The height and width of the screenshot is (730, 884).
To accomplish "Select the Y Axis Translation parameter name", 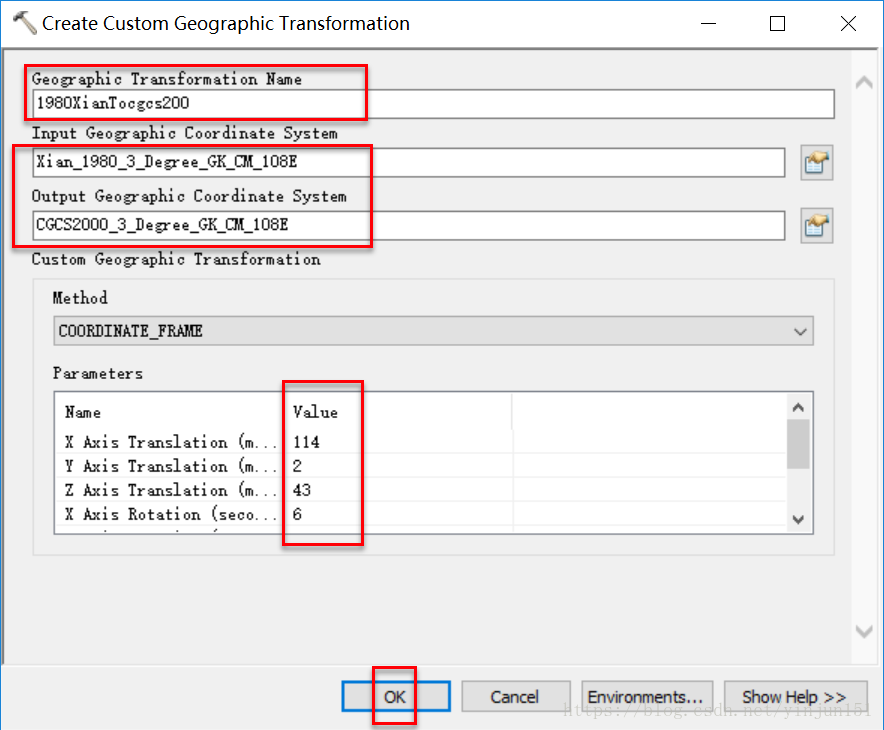I will 170,466.
